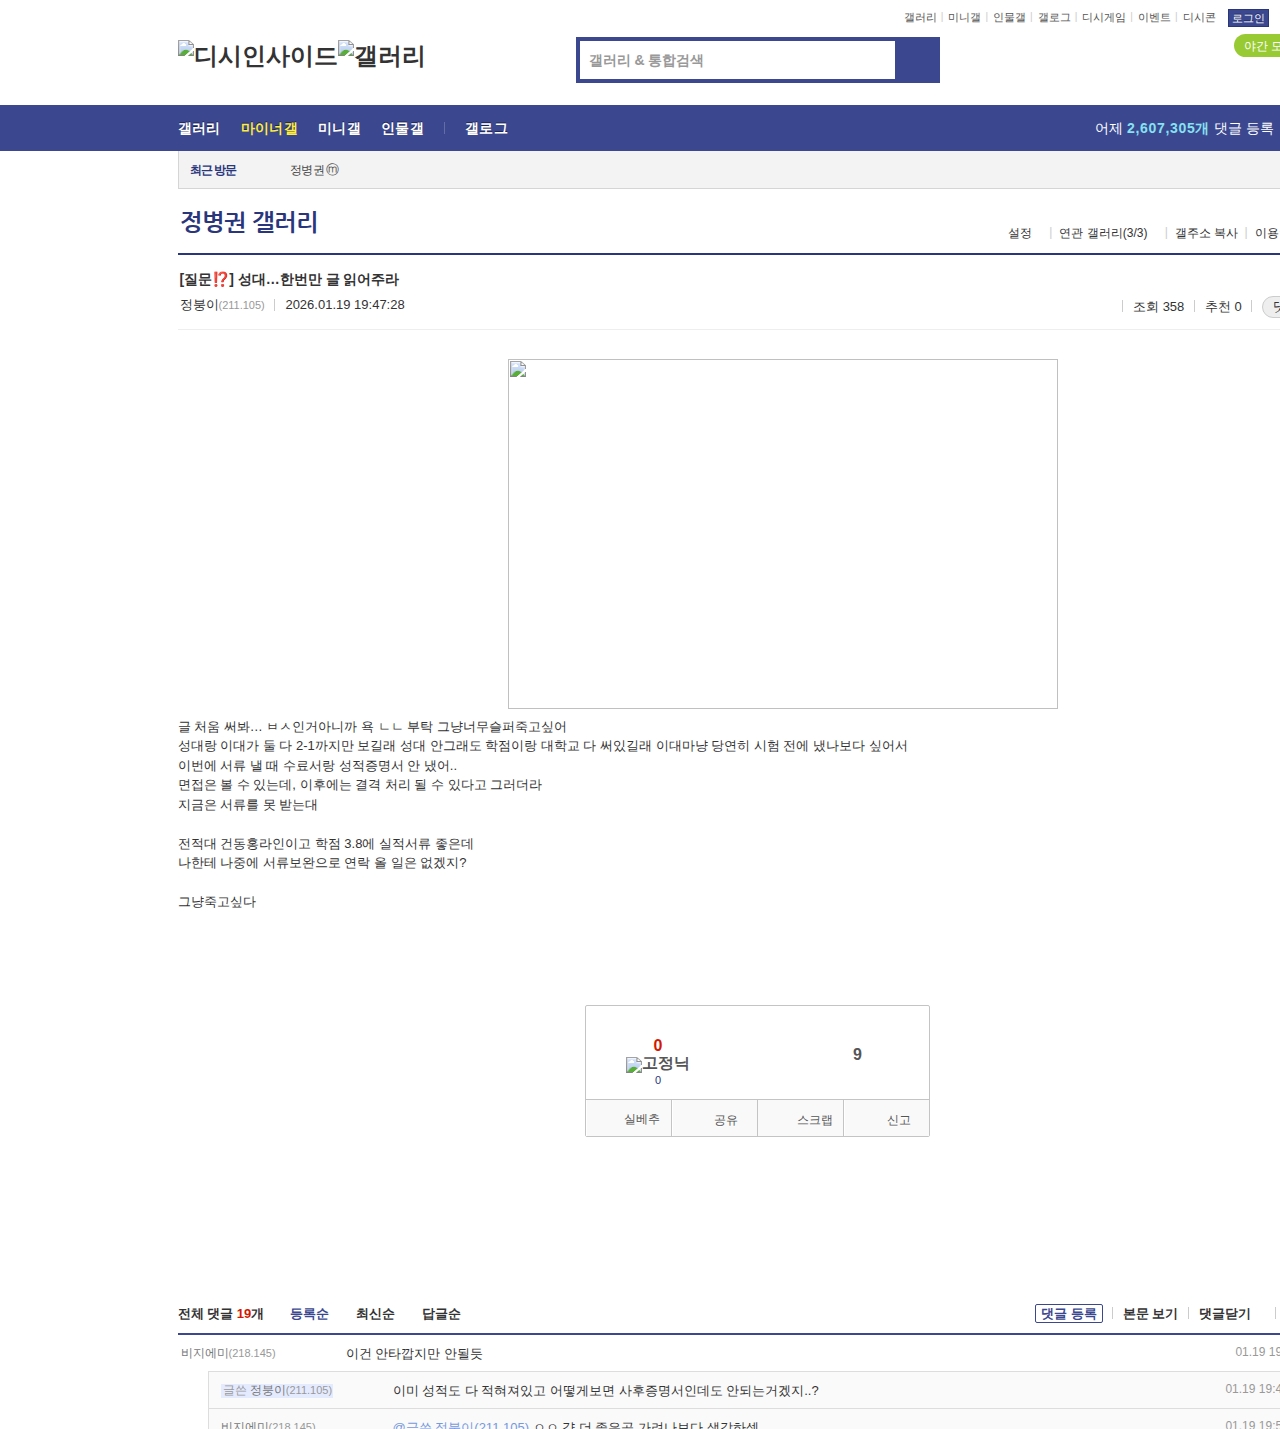Focus the 갤러리 & 통합검색 search field
The width and height of the screenshot is (1280, 1429).
tap(737, 60)
